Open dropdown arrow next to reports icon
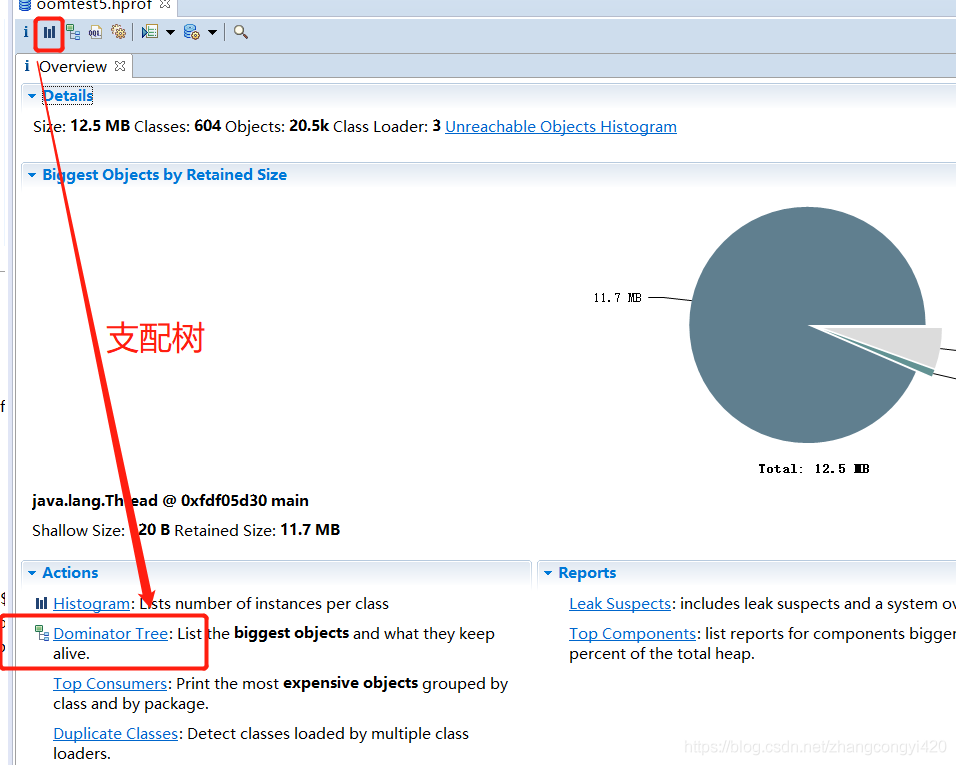 click(x=170, y=32)
